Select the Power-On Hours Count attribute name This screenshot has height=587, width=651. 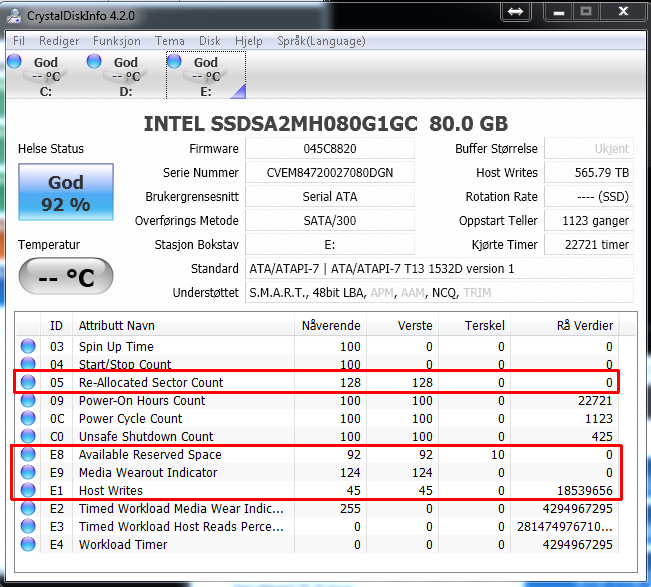(142, 401)
